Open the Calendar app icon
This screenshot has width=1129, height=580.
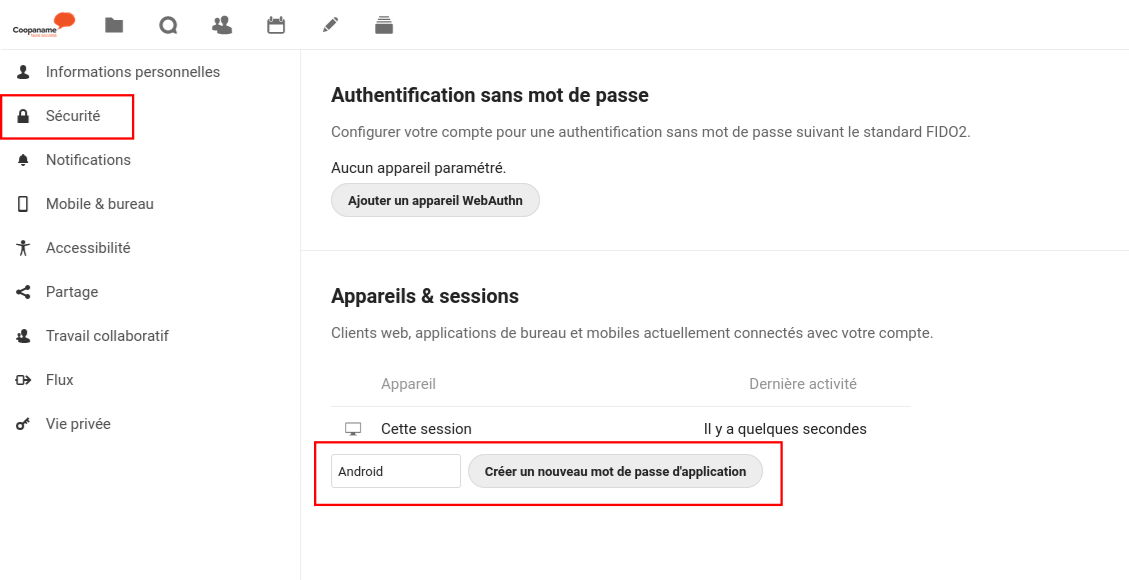point(276,25)
